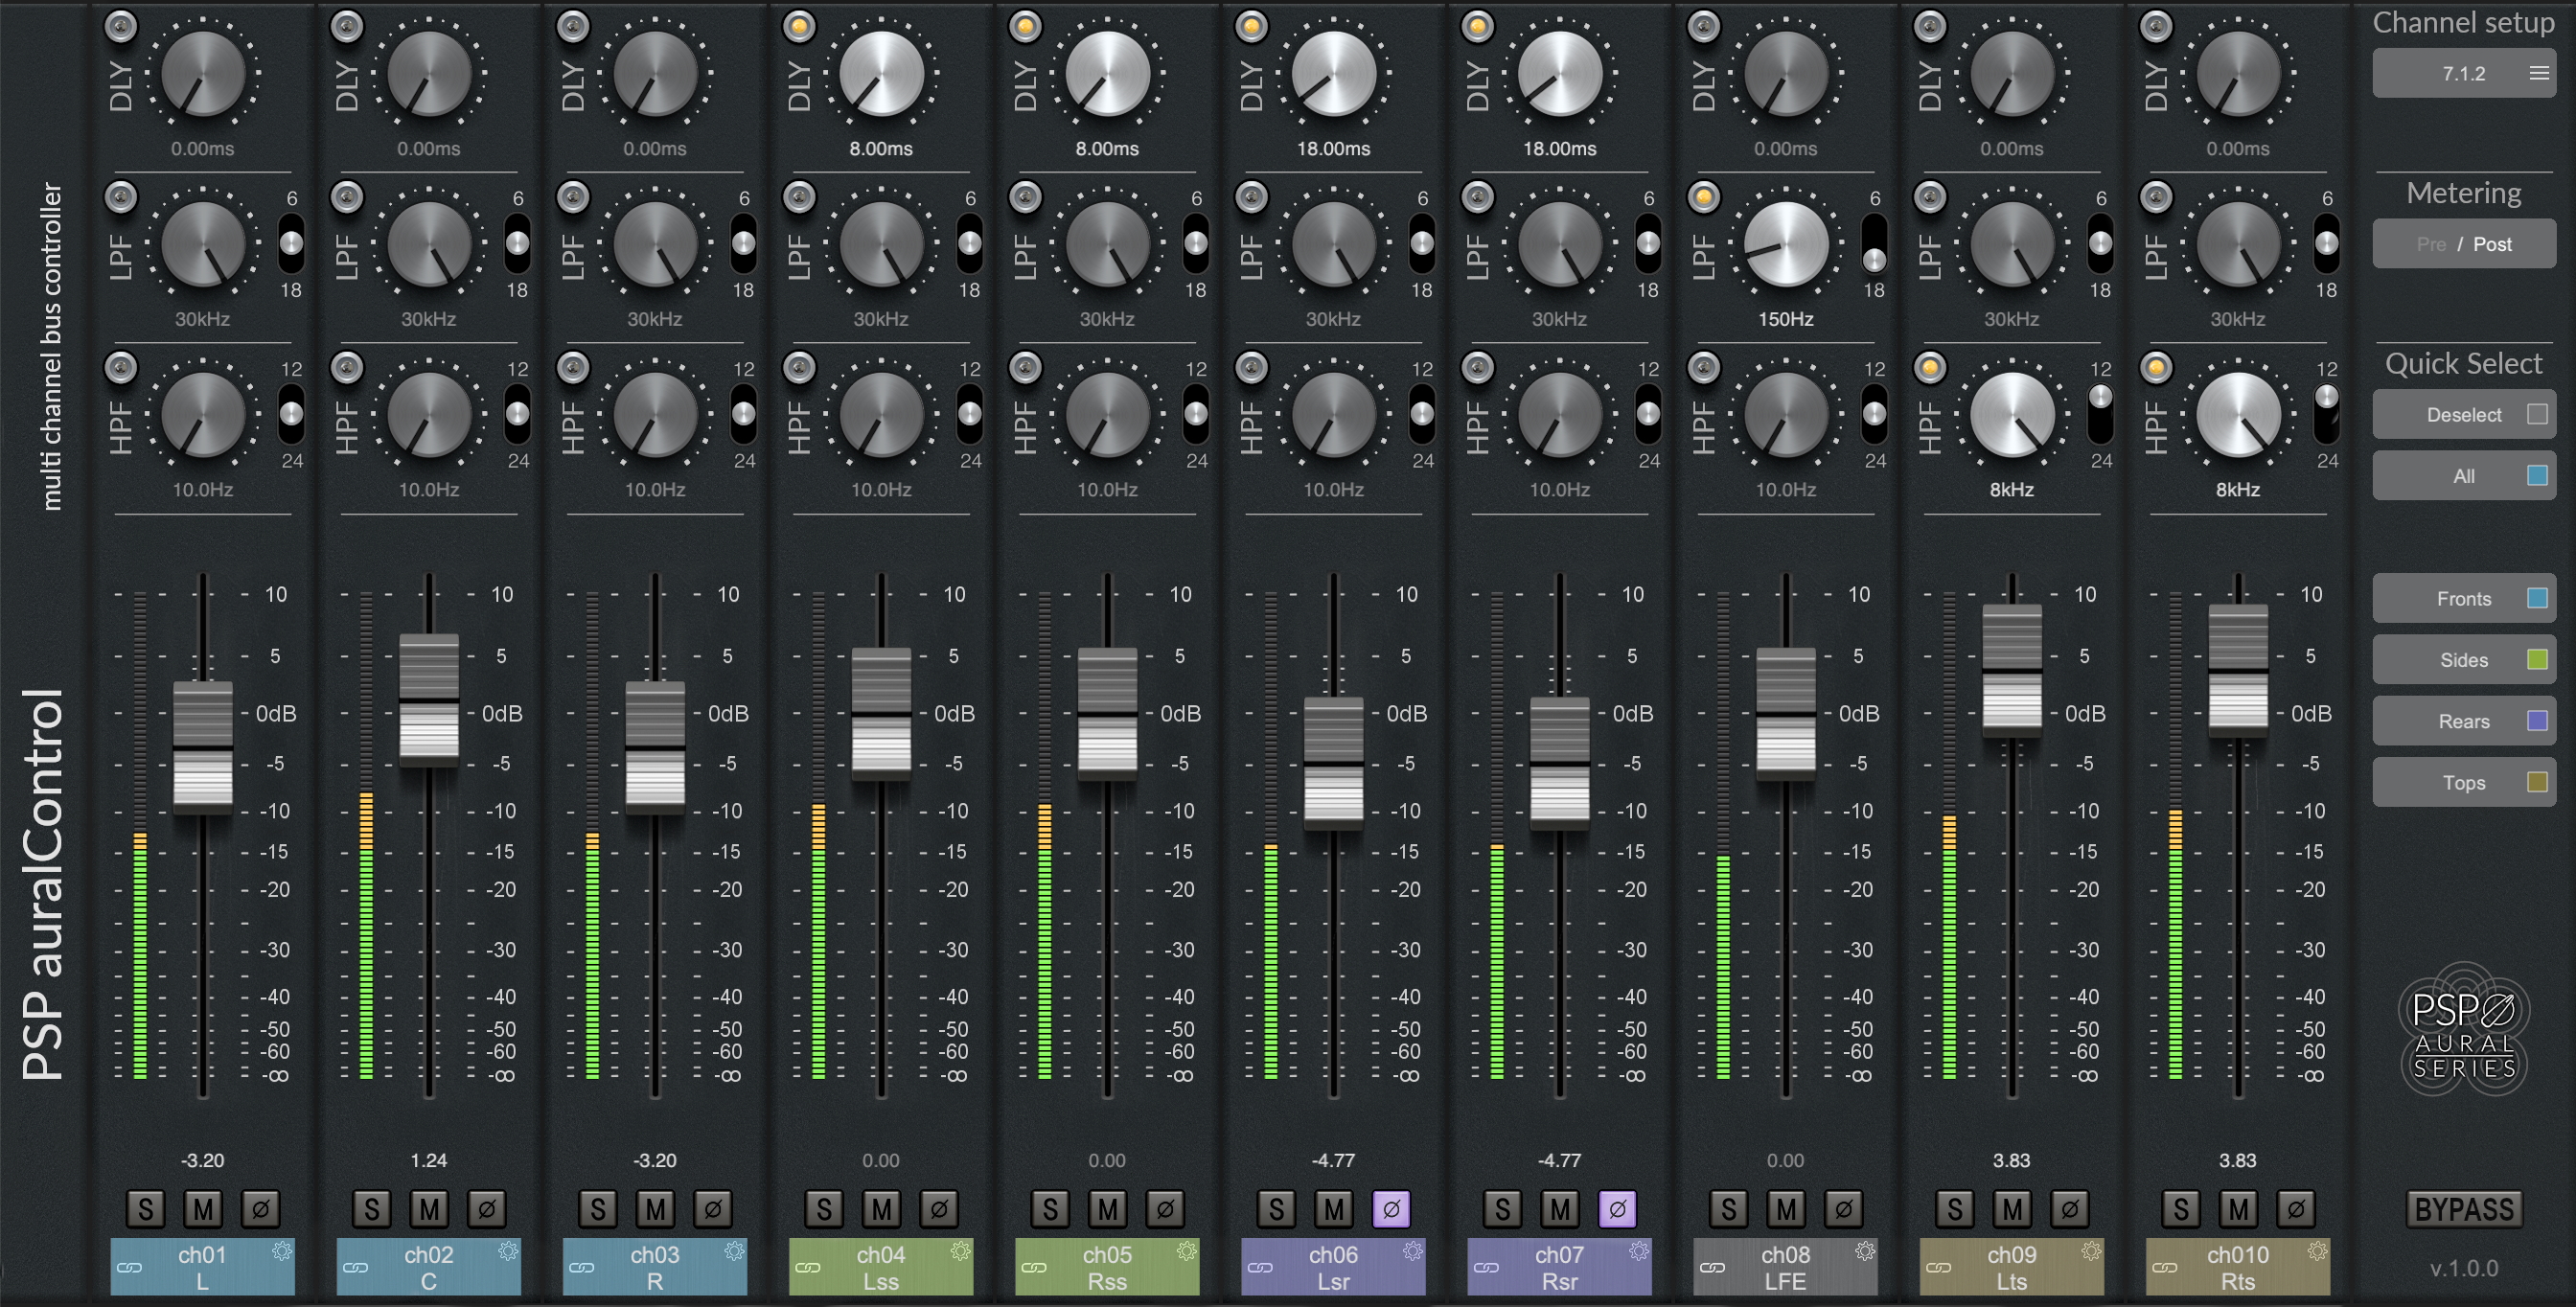Invert phase on ch06 Lsr channel
This screenshot has width=2576, height=1307.
(1391, 1209)
